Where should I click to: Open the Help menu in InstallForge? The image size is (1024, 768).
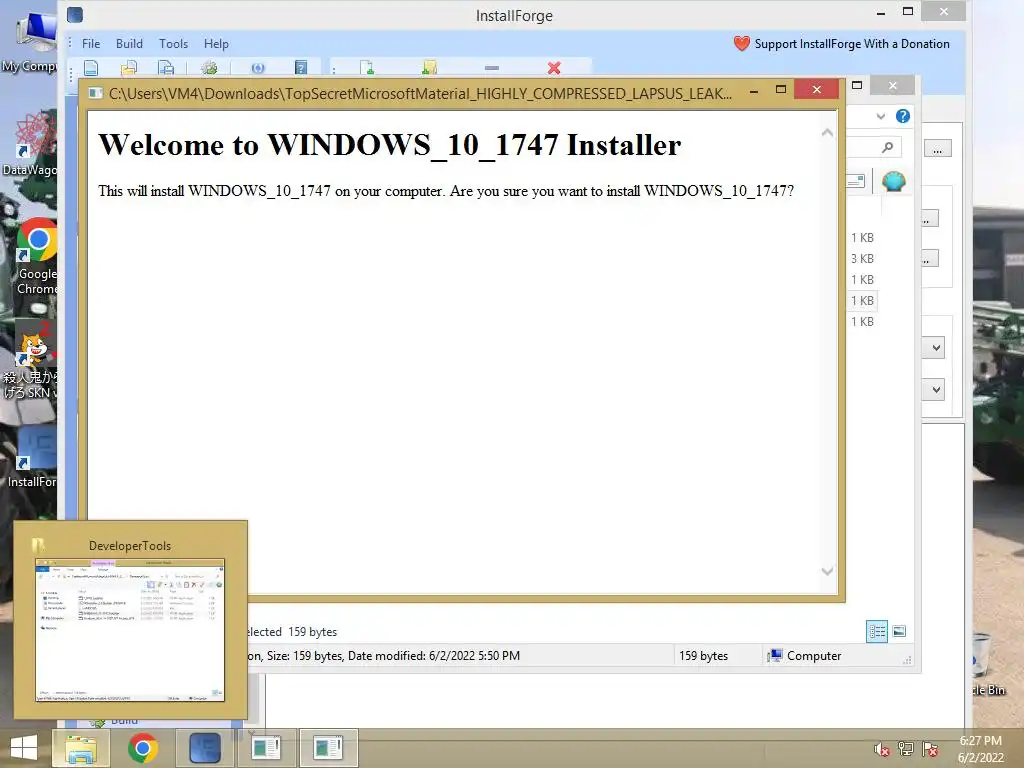(216, 44)
